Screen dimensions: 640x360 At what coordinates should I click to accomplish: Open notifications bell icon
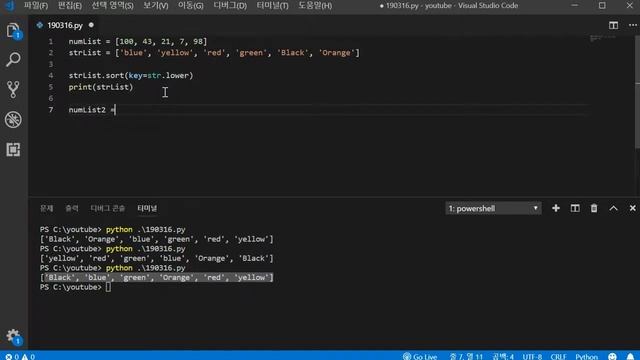[x=630, y=356]
